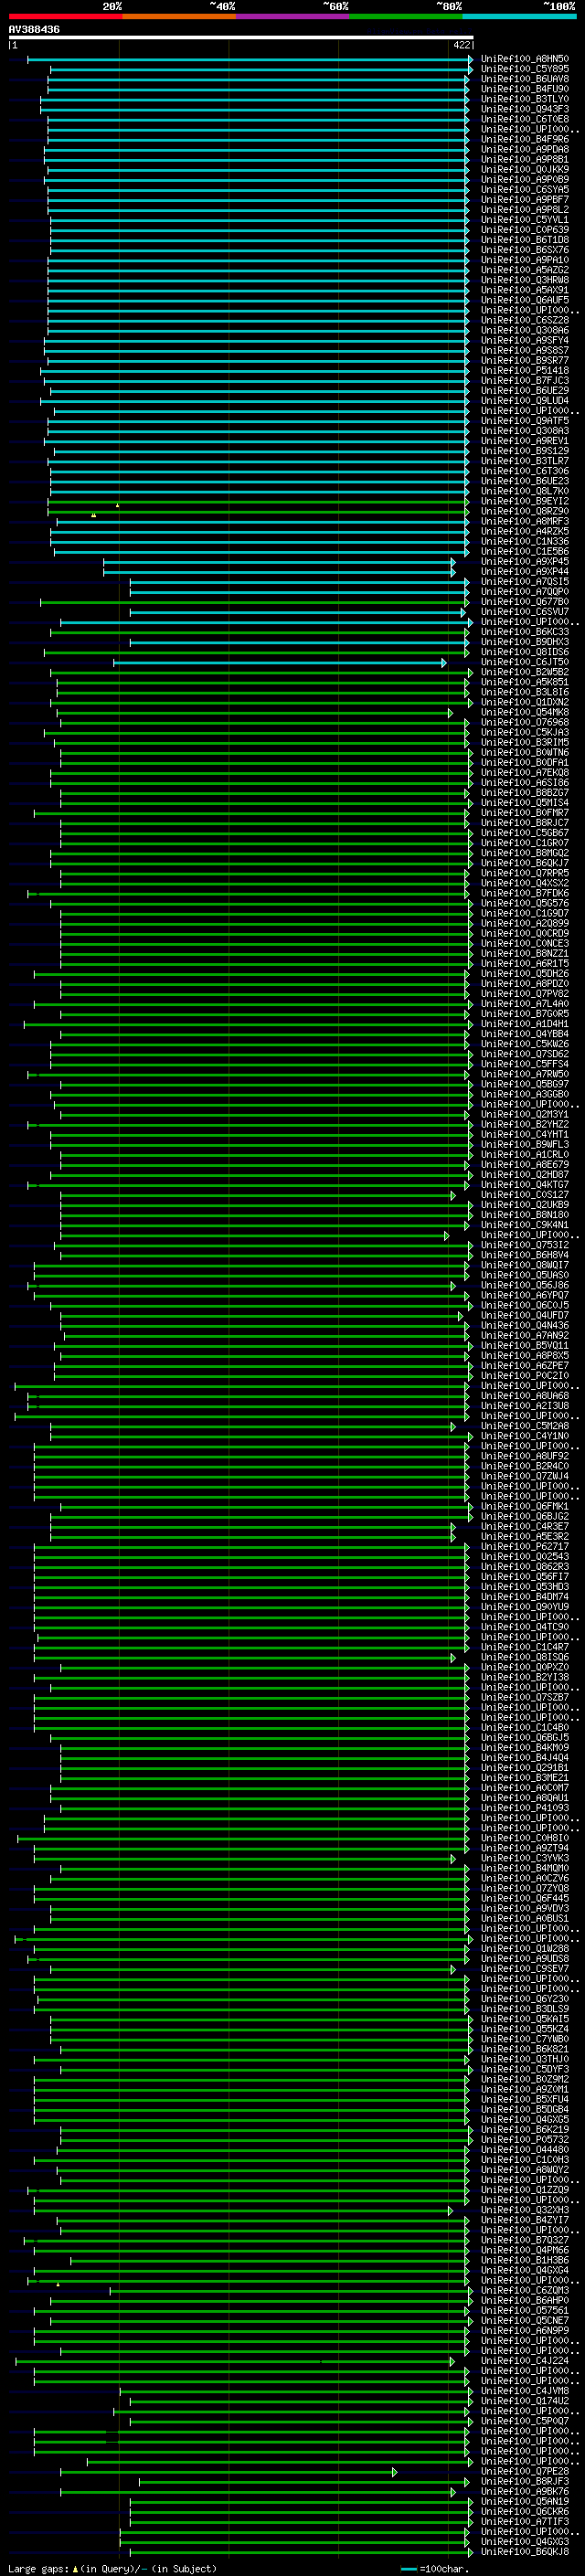Click the green ~80% identity legend bar
The image size is (585, 2576).
[406, 16]
